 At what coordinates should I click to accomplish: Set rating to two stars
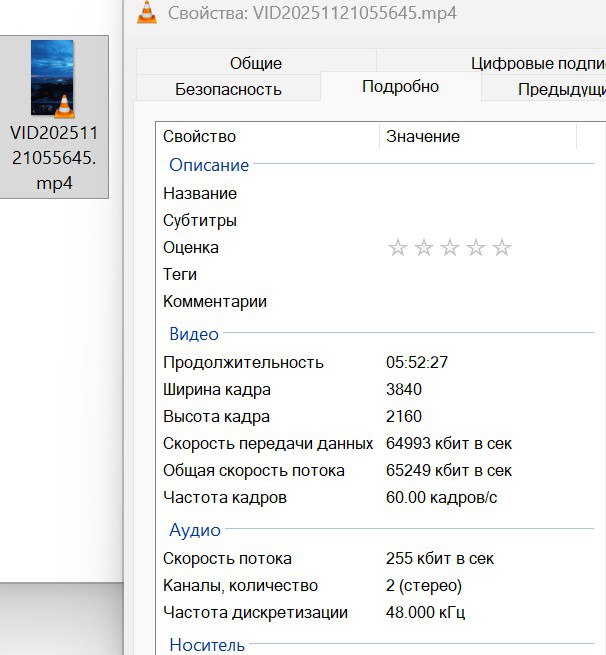(423, 248)
